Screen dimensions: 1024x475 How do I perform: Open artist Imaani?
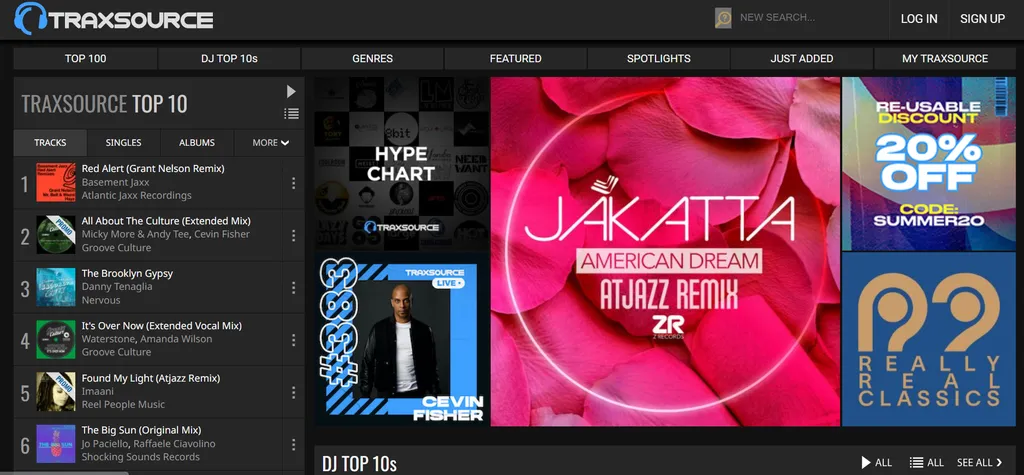(x=98, y=391)
